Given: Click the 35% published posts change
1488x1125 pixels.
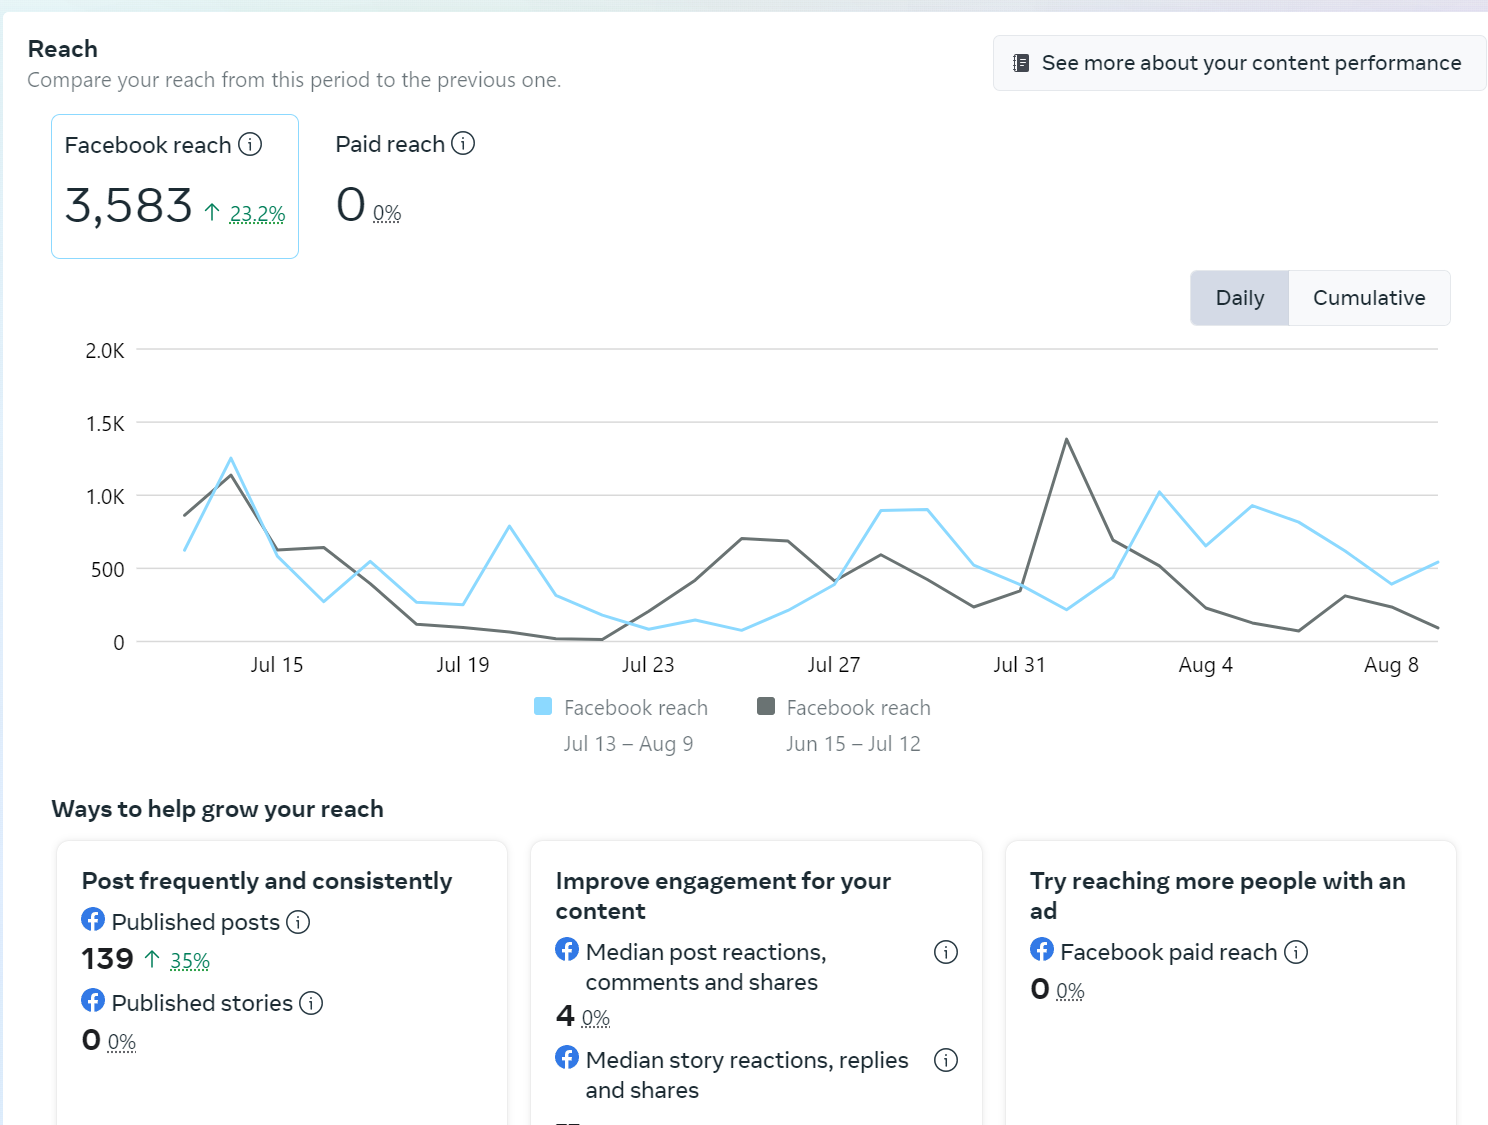Looking at the screenshot, I should coord(190,961).
